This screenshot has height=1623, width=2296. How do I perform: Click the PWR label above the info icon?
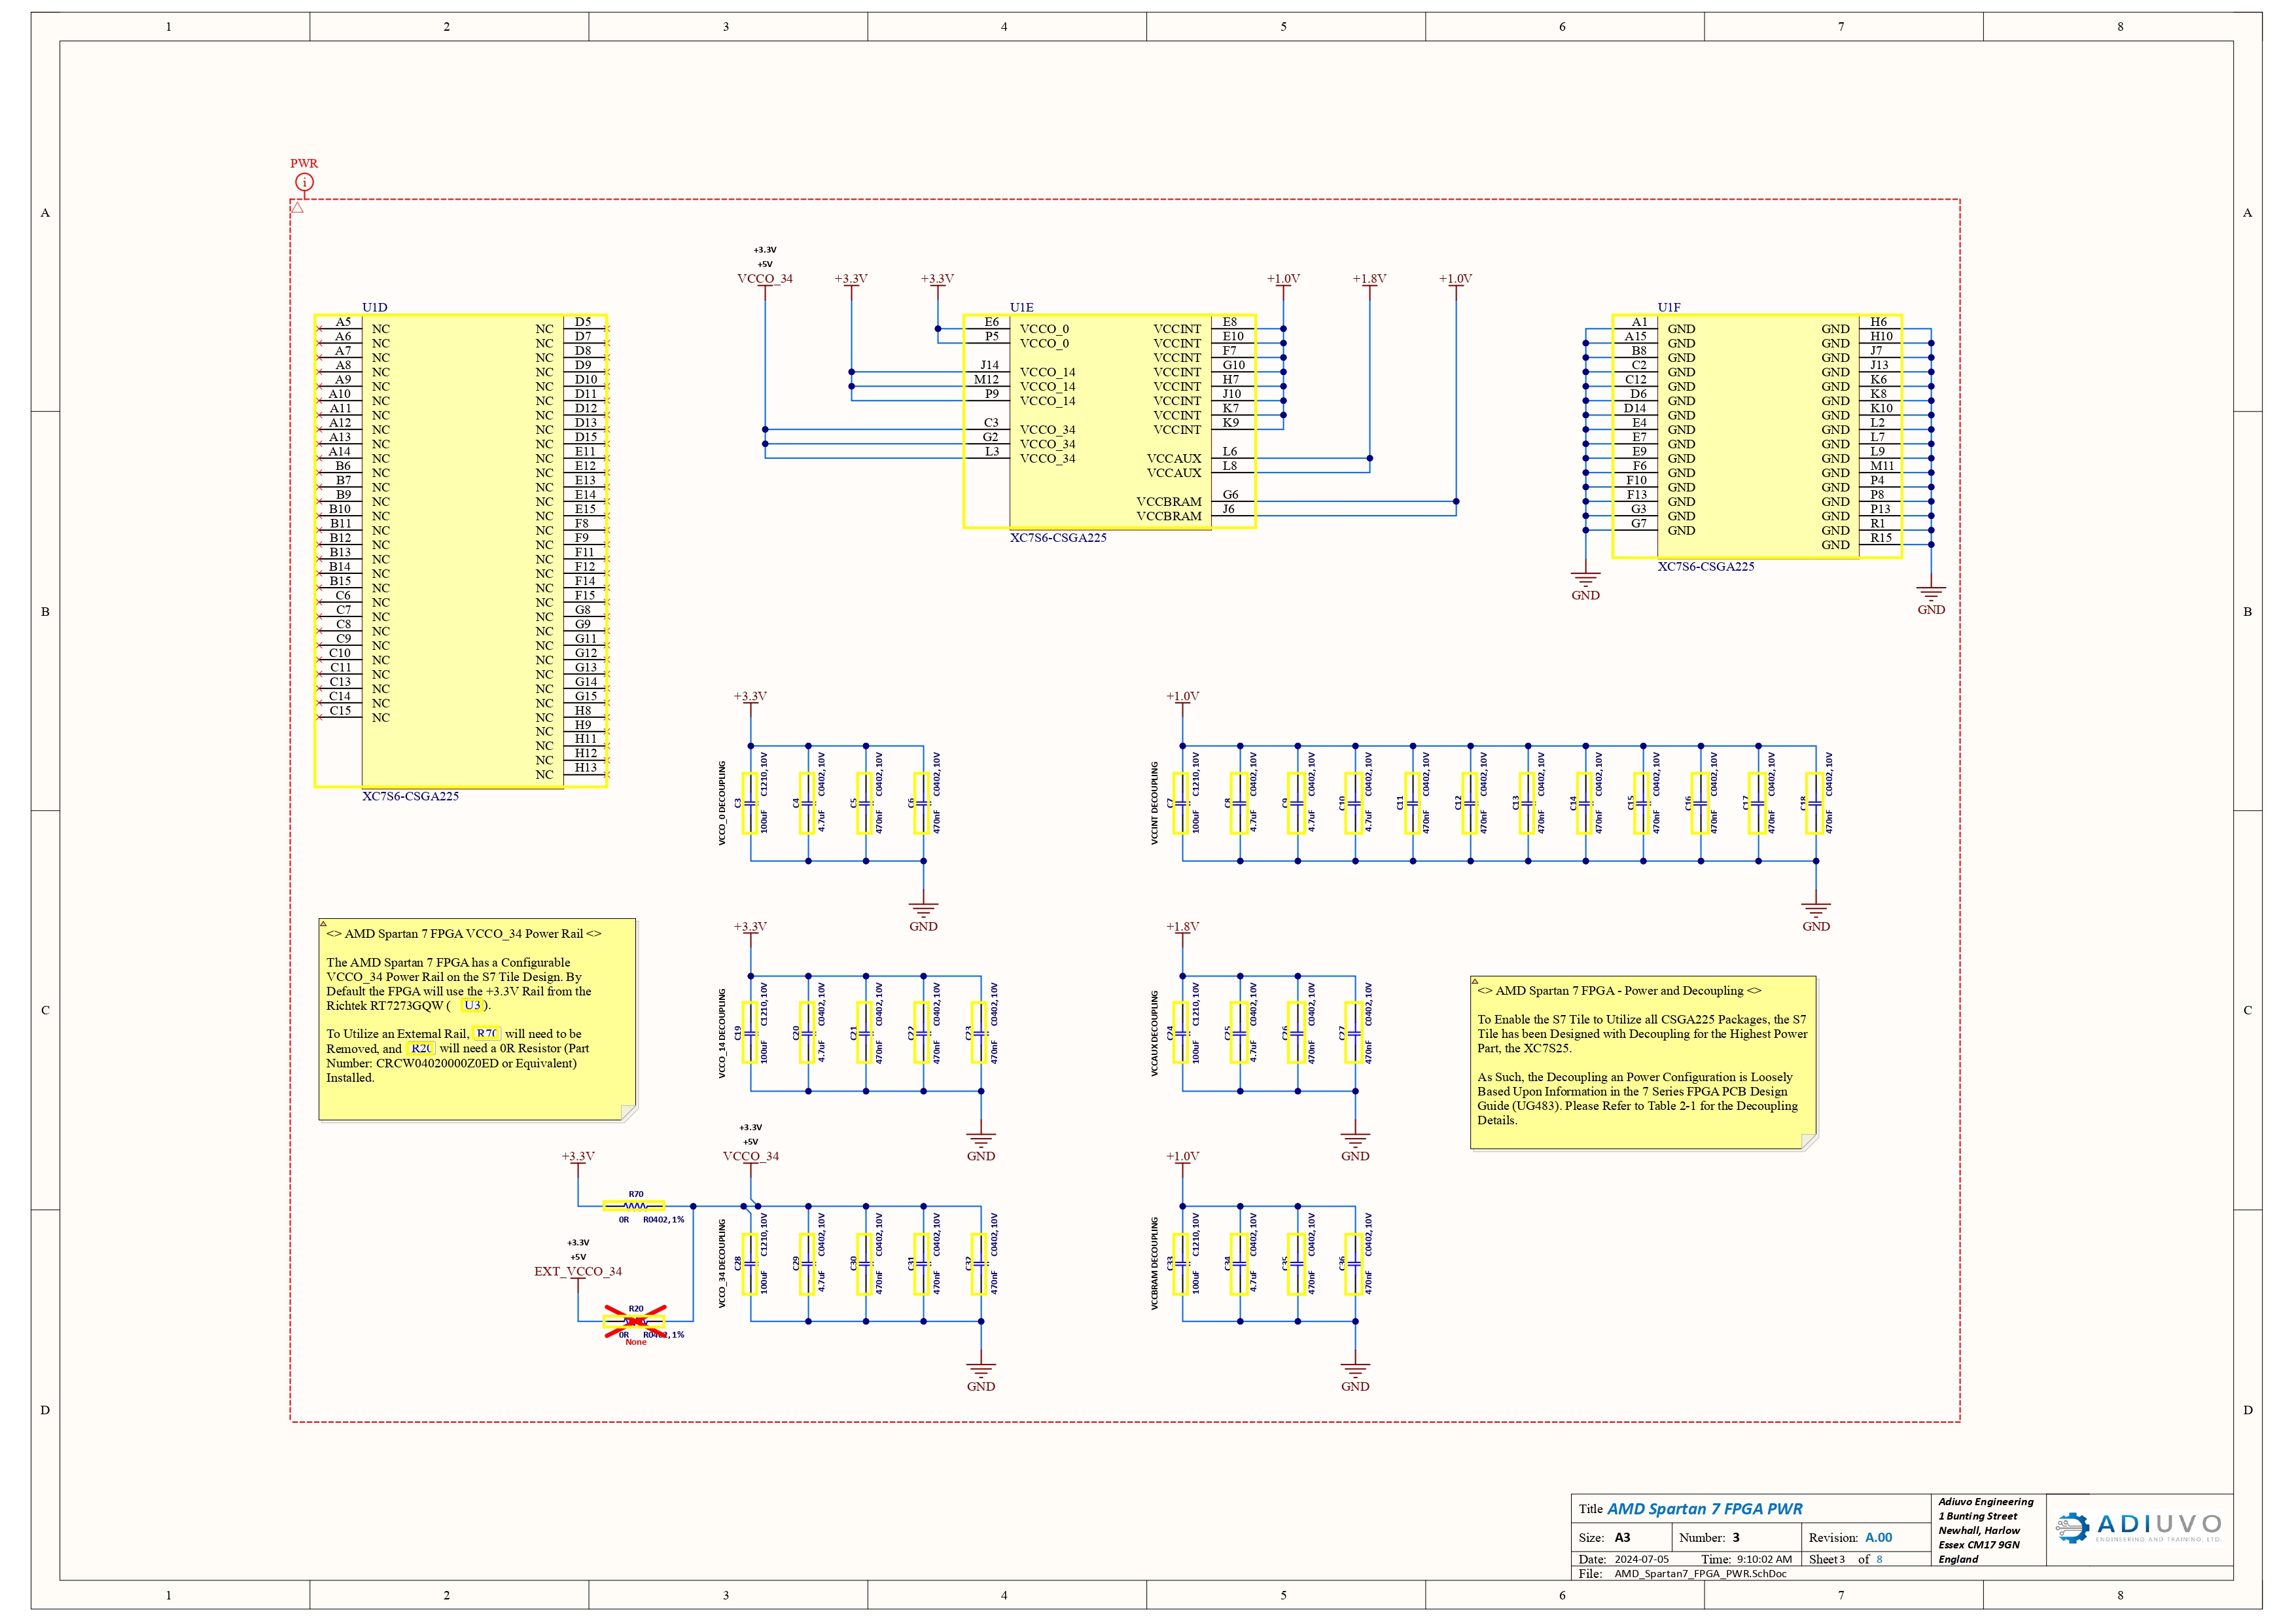304,163
